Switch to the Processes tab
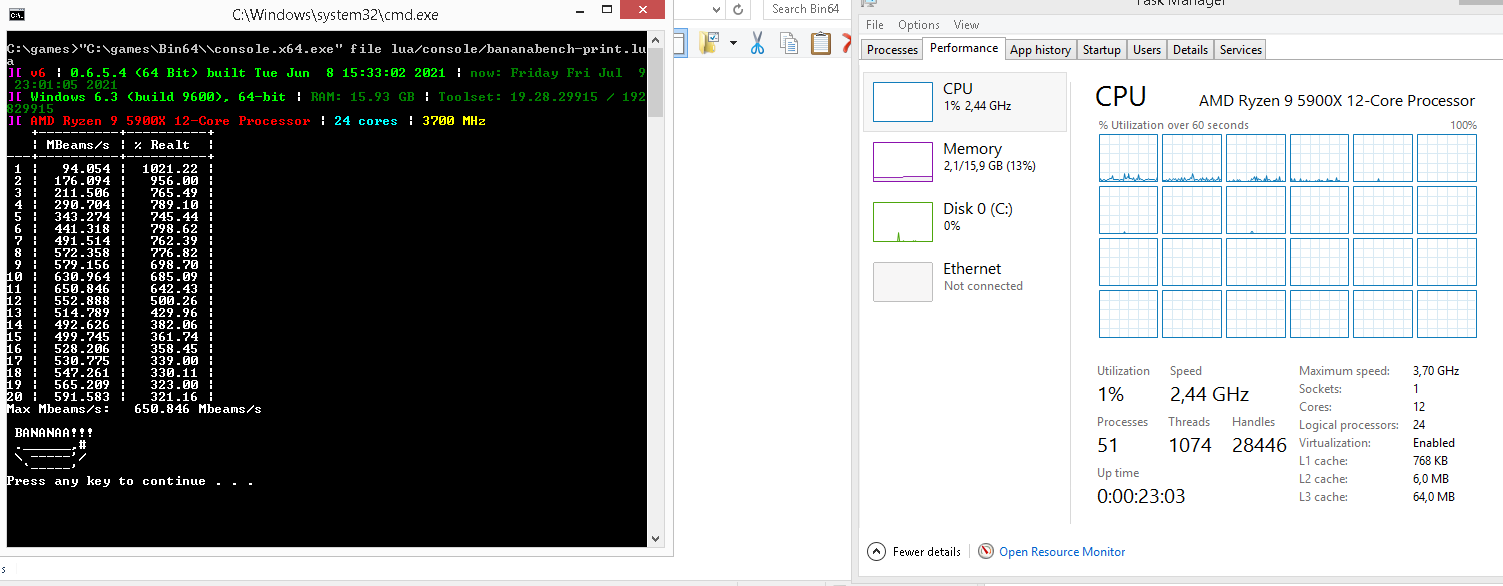The width and height of the screenshot is (1503, 586). tap(892, 50)
